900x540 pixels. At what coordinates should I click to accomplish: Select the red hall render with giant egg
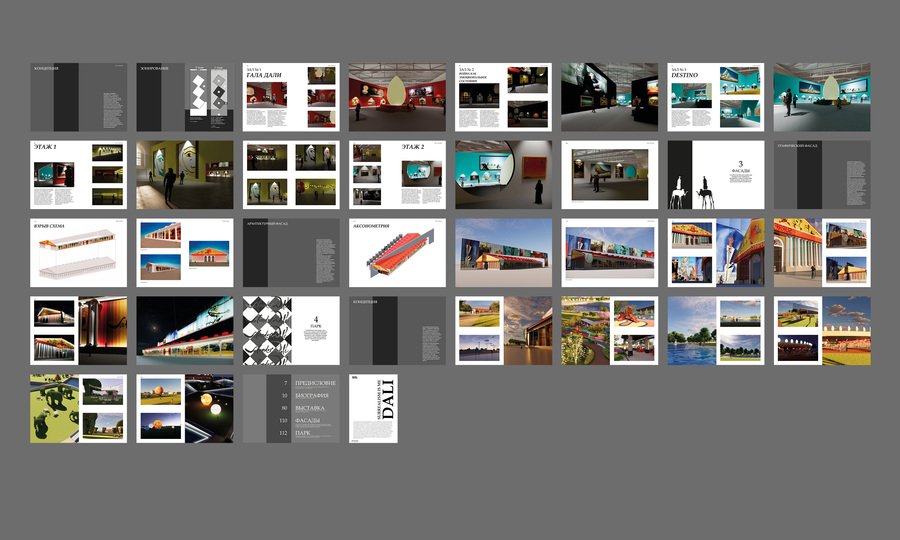tap(397, 97)
